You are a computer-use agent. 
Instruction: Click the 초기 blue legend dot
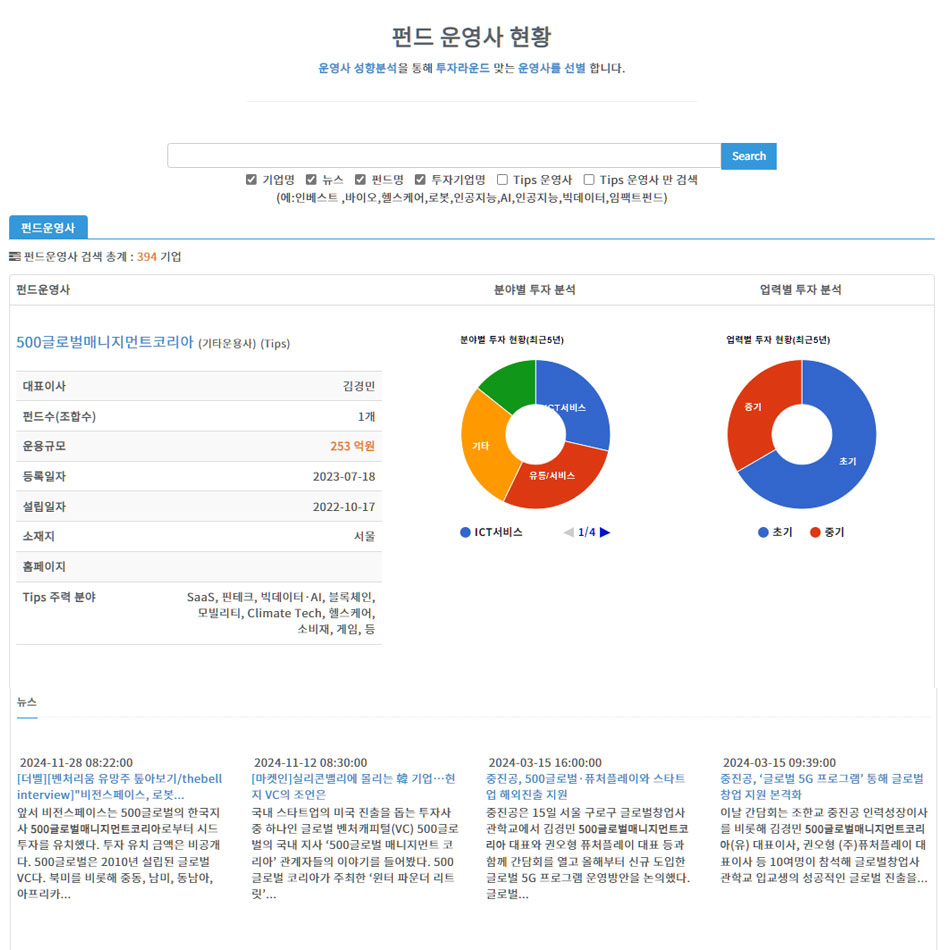point(763,533)
